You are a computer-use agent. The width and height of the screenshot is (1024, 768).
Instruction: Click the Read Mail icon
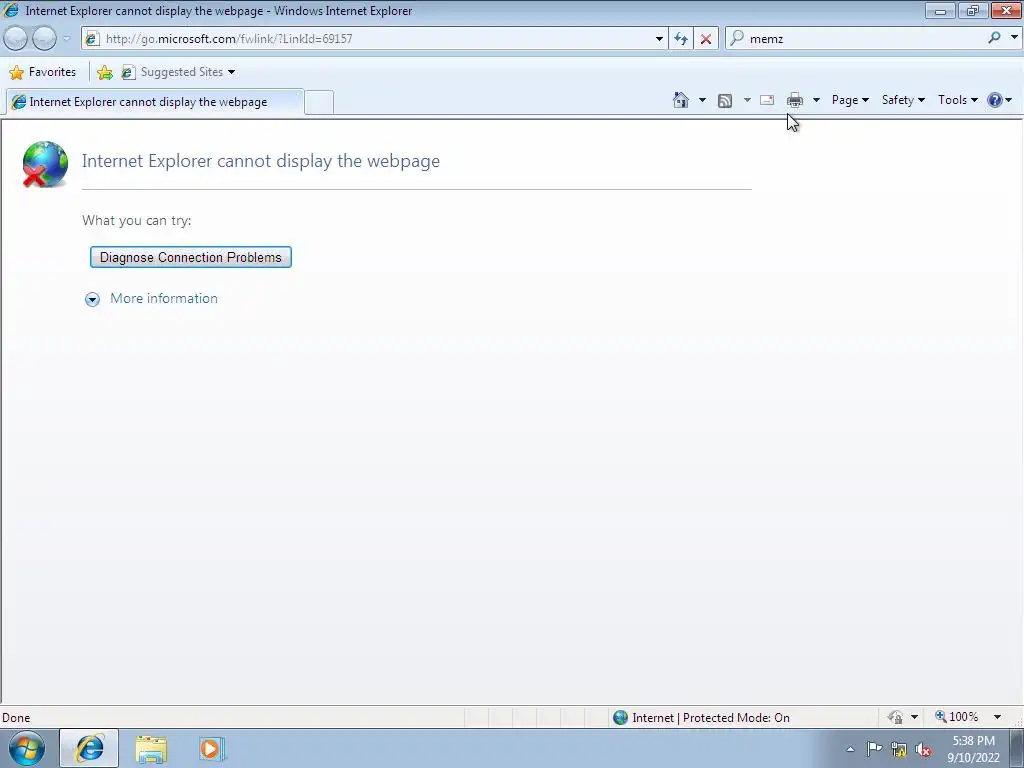coord(767,100)
